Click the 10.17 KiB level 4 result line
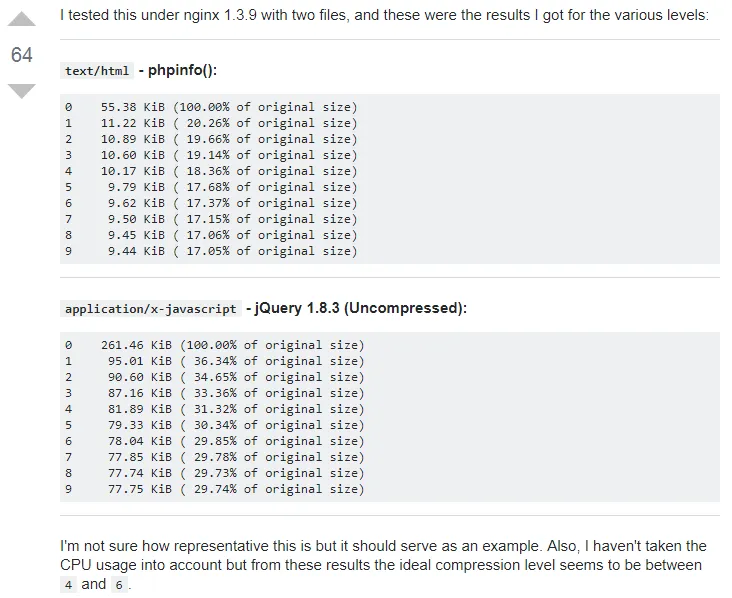The height and width of the screenshot is (598, 732). click(x=210, y=171)
